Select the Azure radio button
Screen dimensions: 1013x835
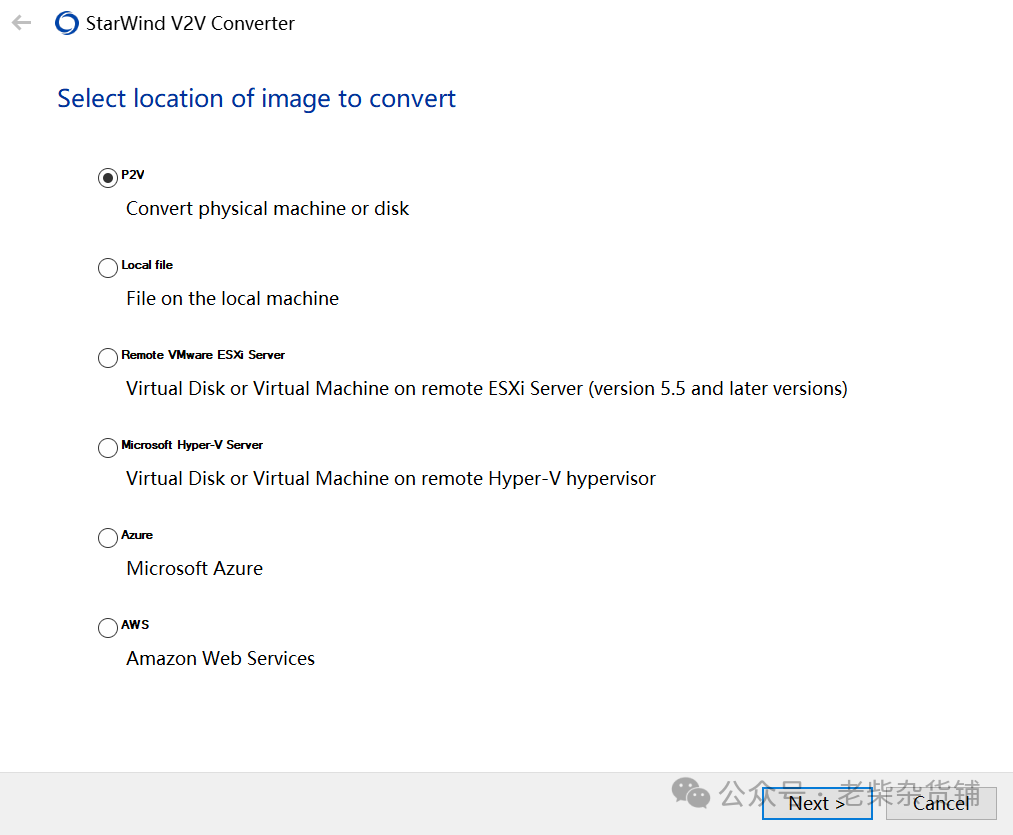[108, 537]
